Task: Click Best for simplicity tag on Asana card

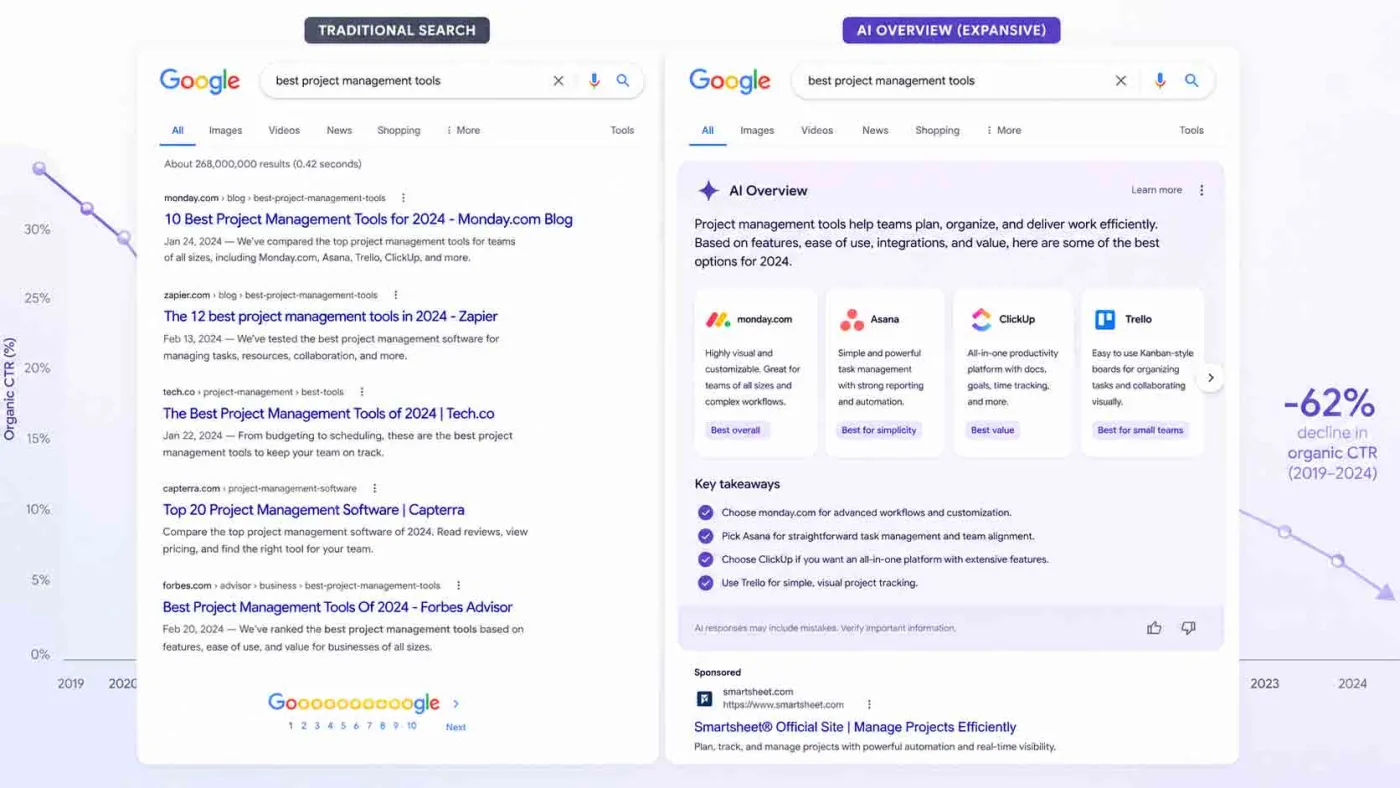Action: pos(879,430)
